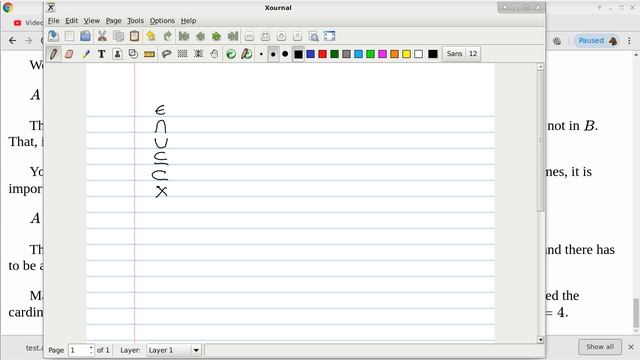Jump to the last page
This screenshot has height=360, width=640.
pos(233,36)
